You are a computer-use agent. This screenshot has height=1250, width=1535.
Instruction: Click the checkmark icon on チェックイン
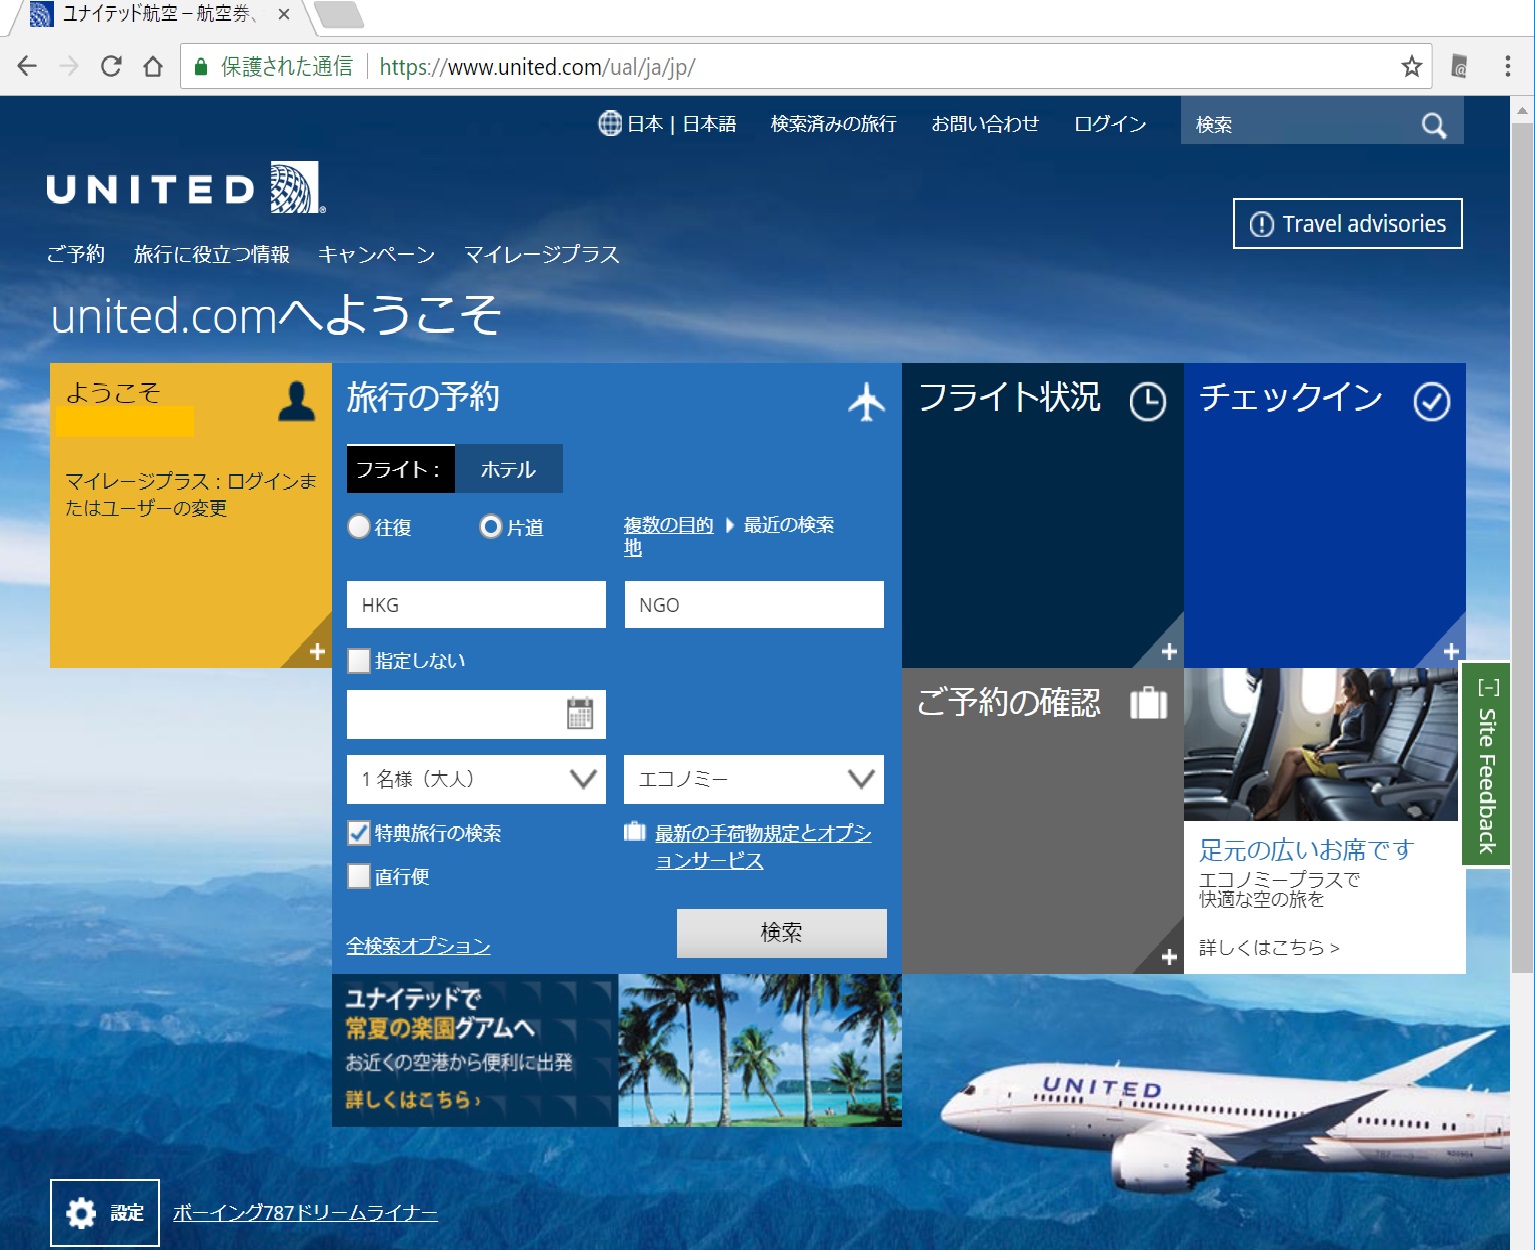click(1431, 401)
